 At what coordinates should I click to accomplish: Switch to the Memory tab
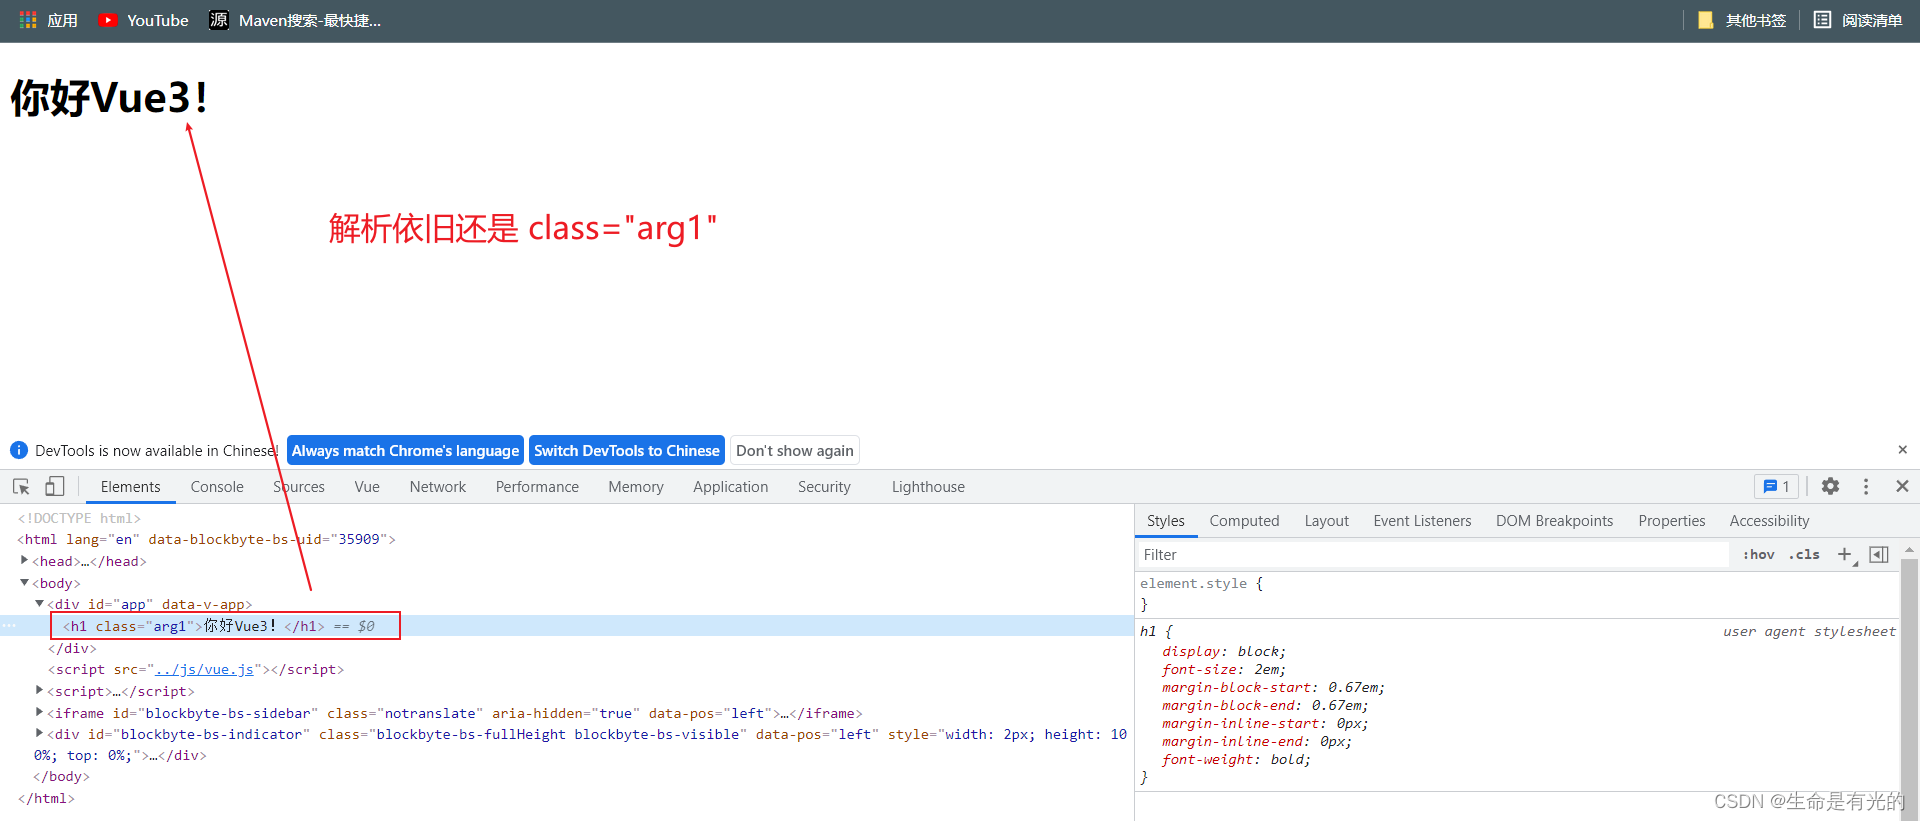click(x=636, y=487)
